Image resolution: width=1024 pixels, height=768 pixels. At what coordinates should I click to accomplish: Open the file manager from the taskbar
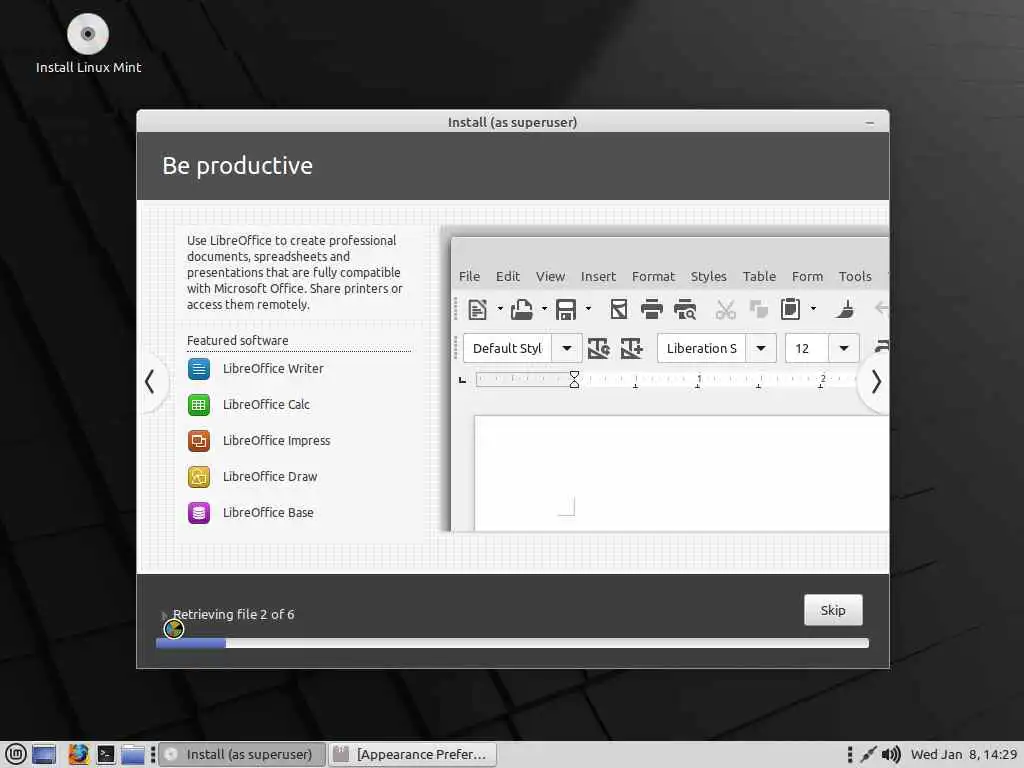click(133, 754)
